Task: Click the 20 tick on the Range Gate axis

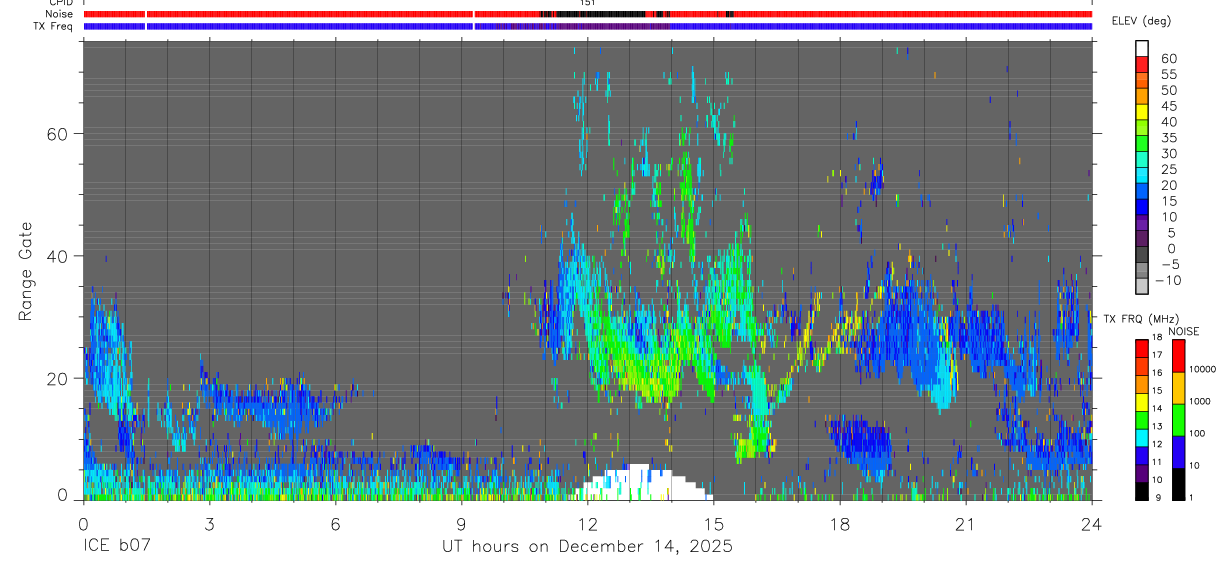Action: click(x=56, y=378)
